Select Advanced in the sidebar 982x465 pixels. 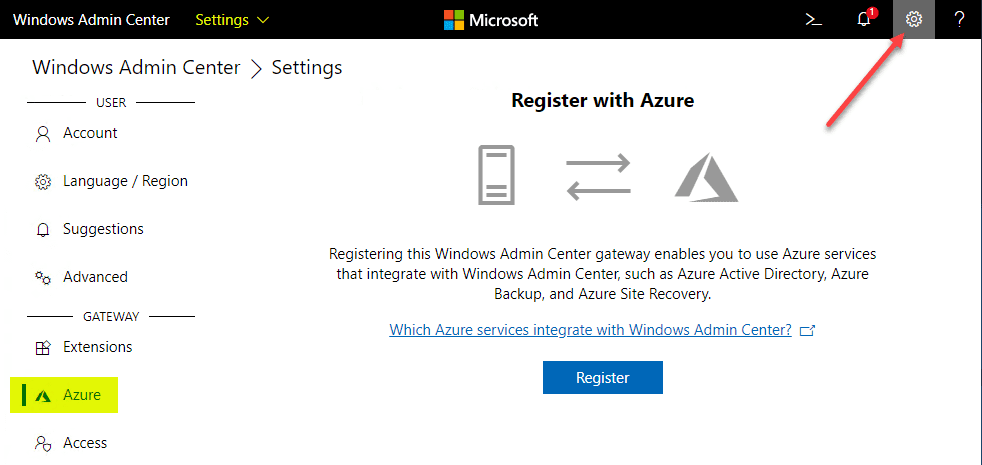[95, 277]
